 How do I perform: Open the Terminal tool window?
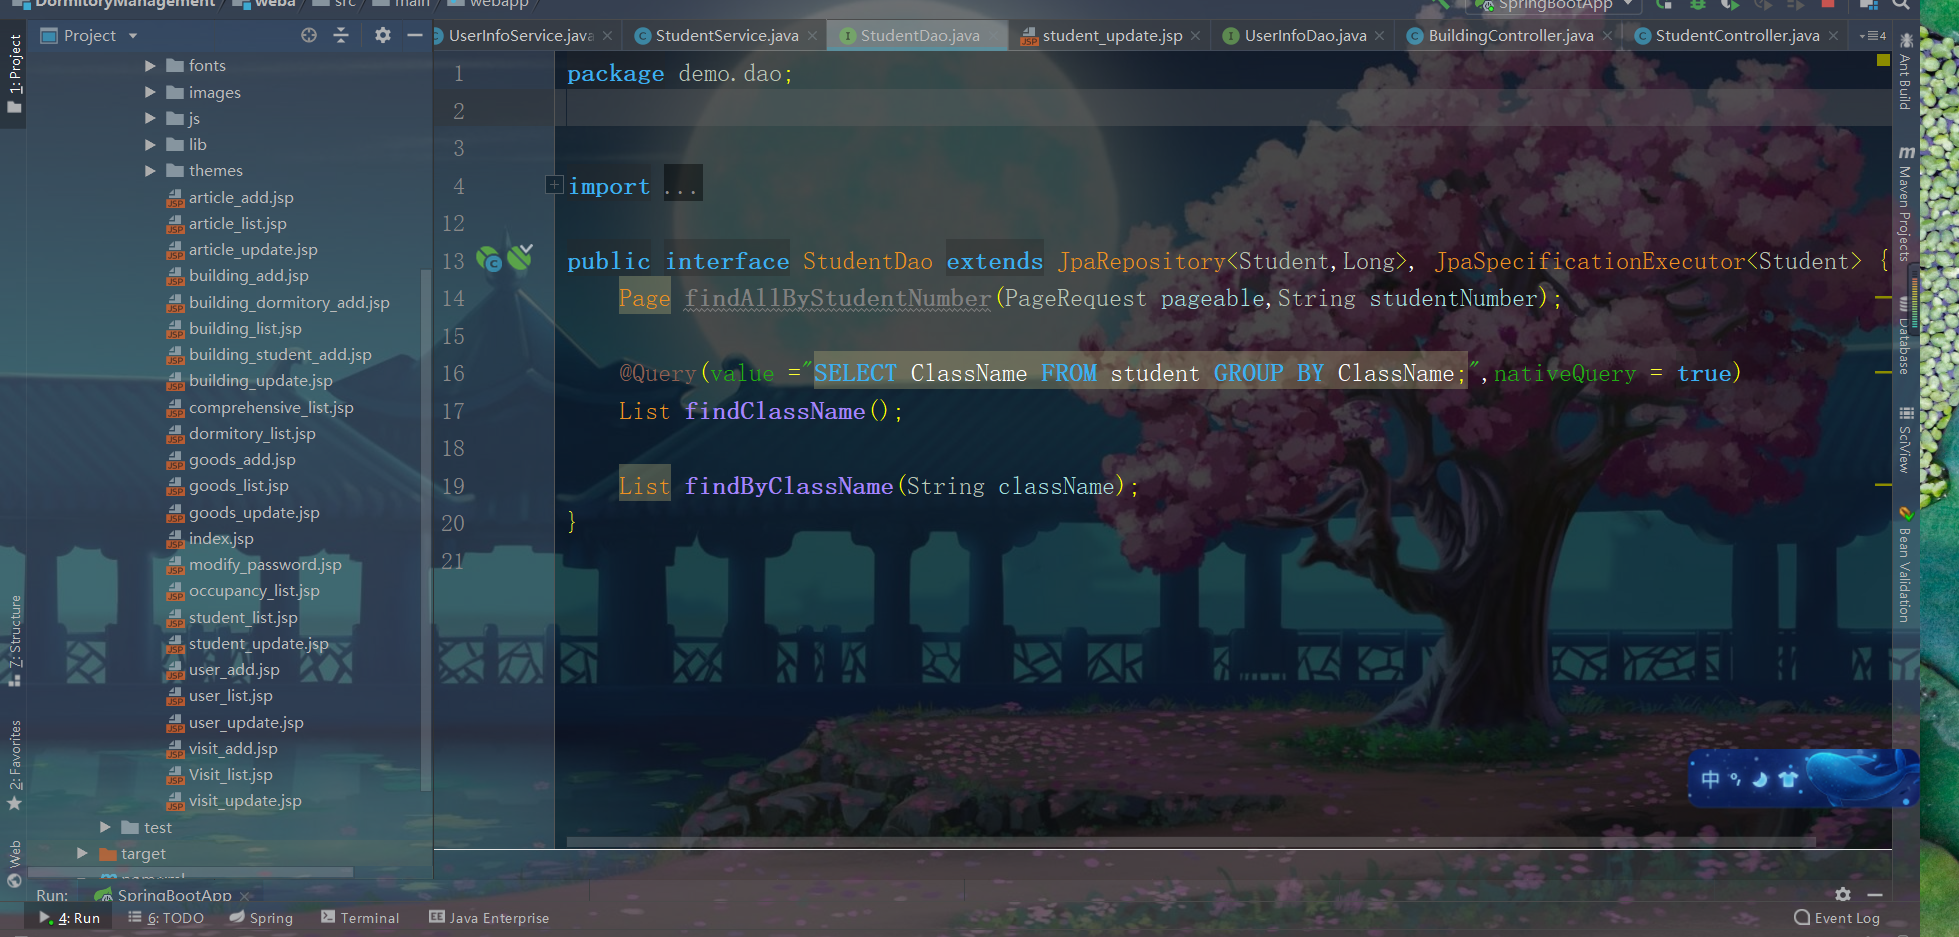360,918
